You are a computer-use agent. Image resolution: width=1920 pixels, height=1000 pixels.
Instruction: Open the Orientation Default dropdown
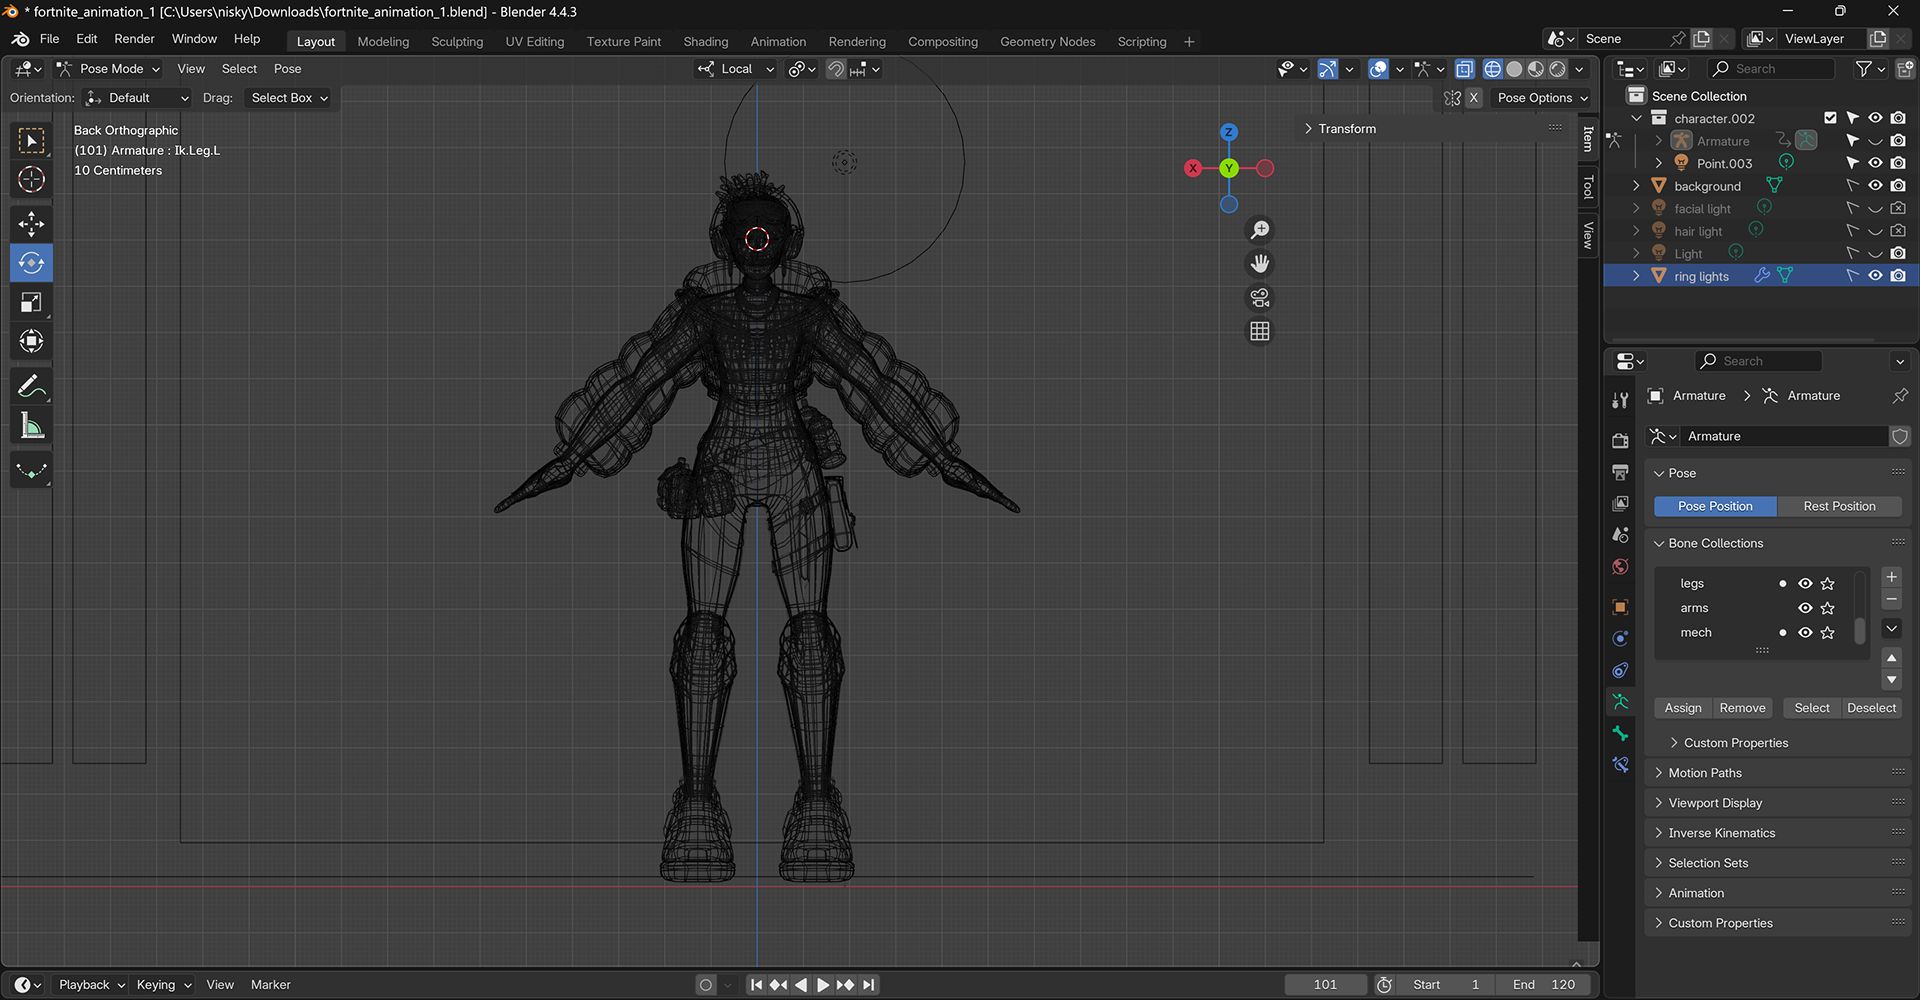pos(136,98)
